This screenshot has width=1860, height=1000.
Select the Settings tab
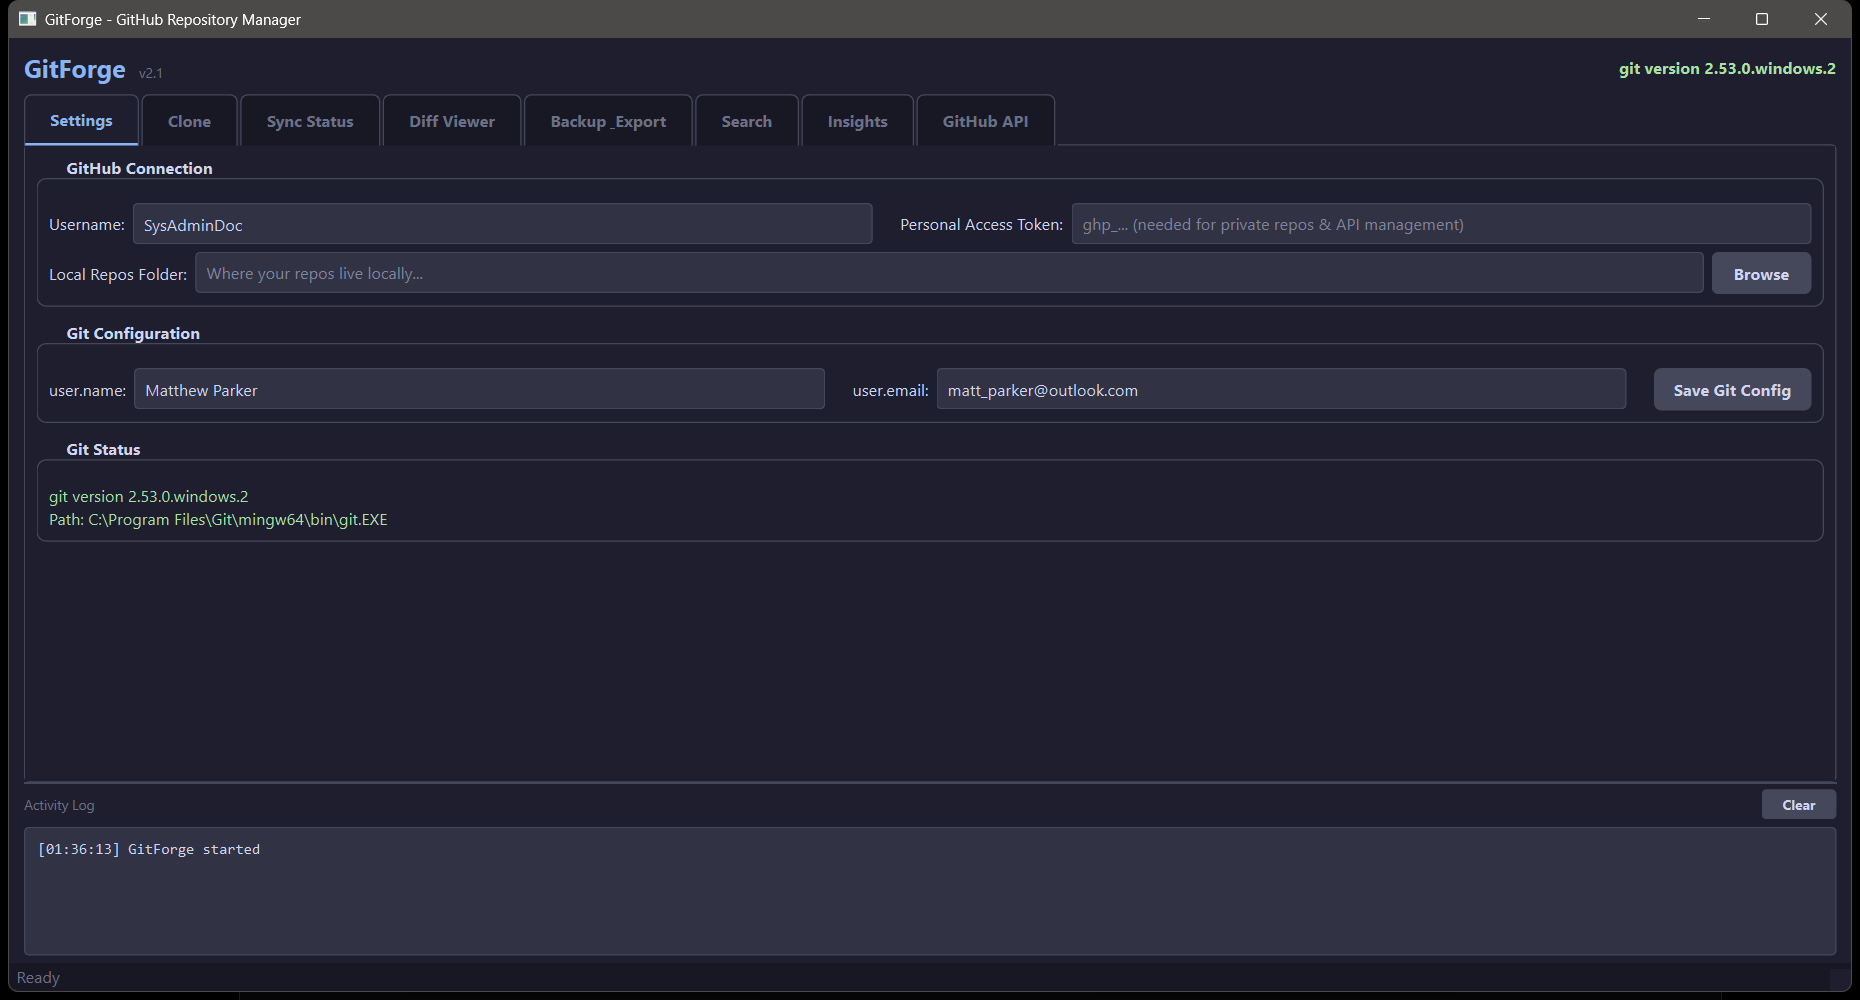coord(81,119)
